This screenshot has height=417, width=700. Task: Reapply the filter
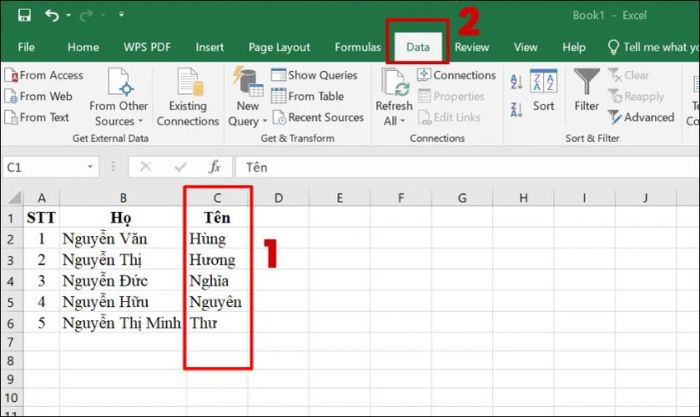pos(636,96)
